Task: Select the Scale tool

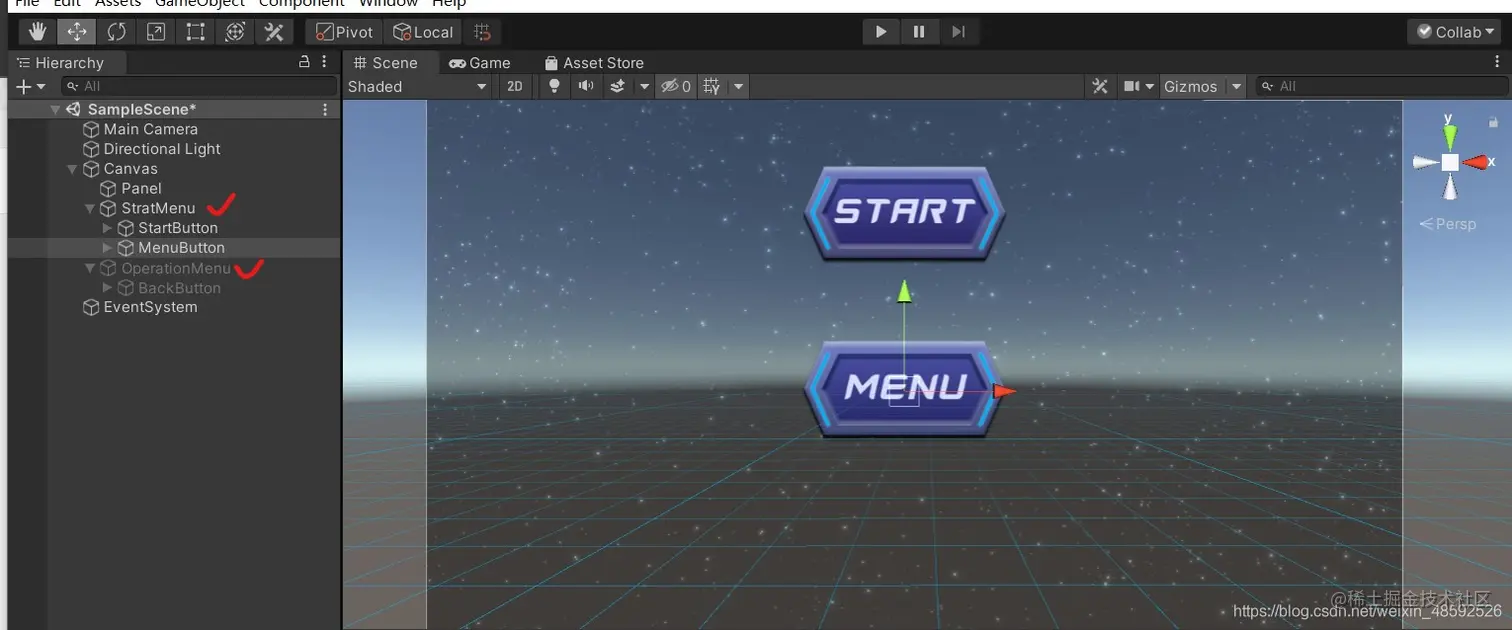Action: click(x=156, y=32)
